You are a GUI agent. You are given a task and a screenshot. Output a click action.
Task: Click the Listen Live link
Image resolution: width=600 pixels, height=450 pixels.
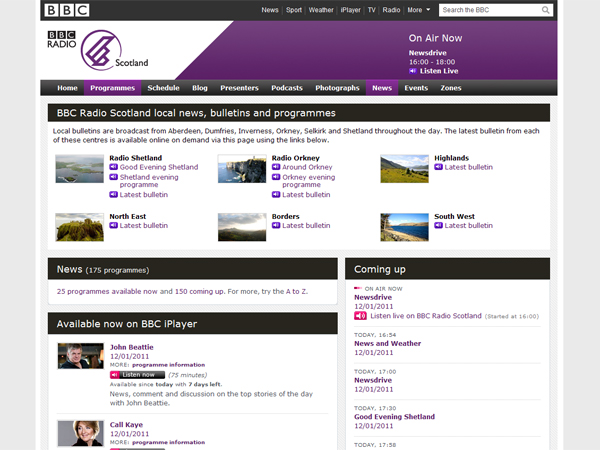(439, 71)
